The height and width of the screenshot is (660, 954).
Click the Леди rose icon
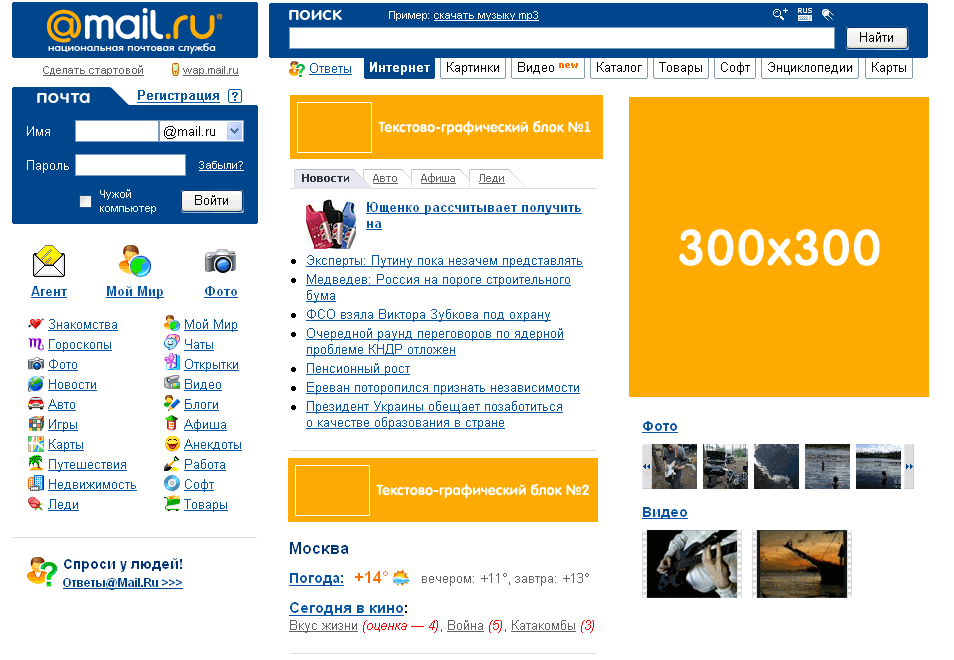click(36, 504)
